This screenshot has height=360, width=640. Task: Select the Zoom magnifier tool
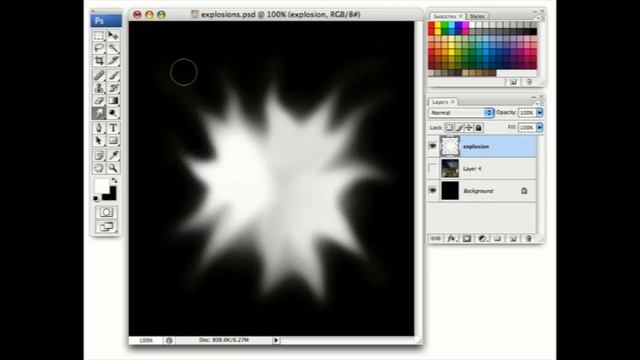pos(113,168)
